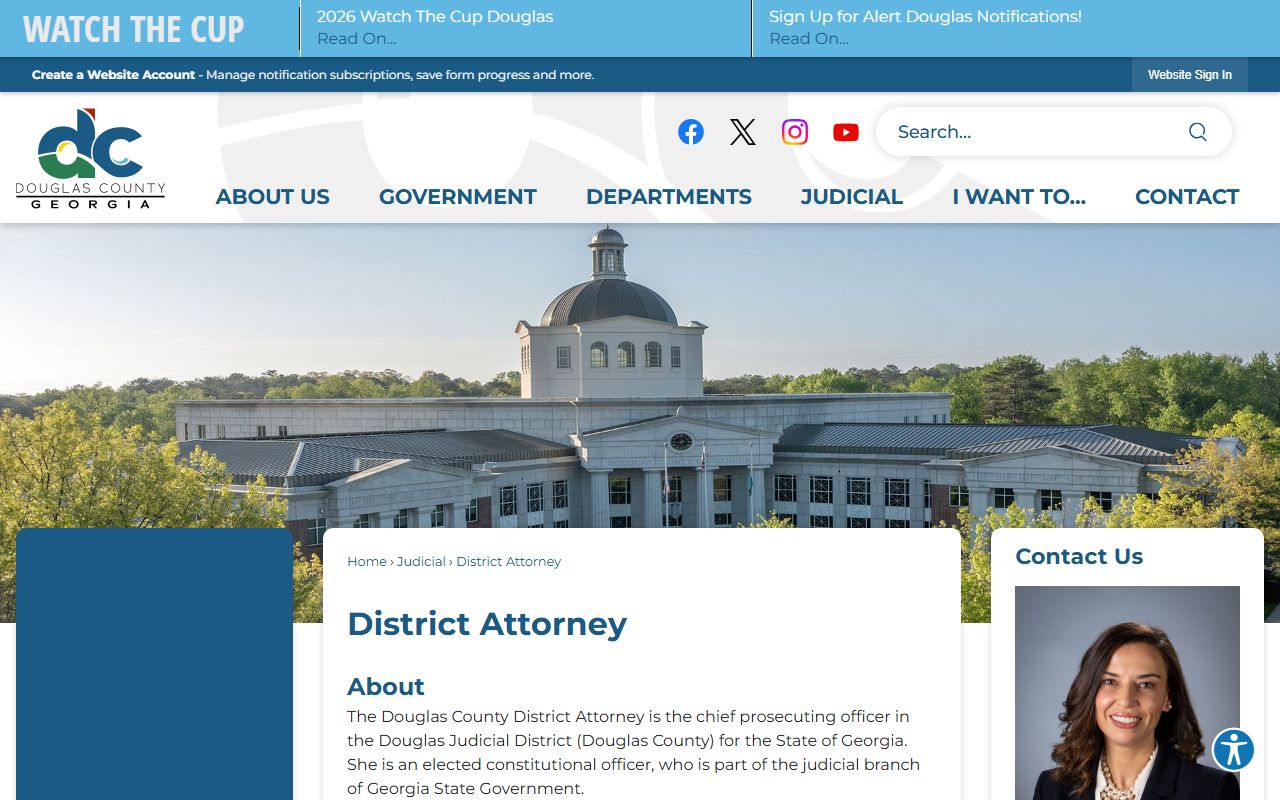Image resolution: width=1280 pixels, height=800 pixels.
Task: Open the YouTube social icon
Action: [x=846, y=132]
